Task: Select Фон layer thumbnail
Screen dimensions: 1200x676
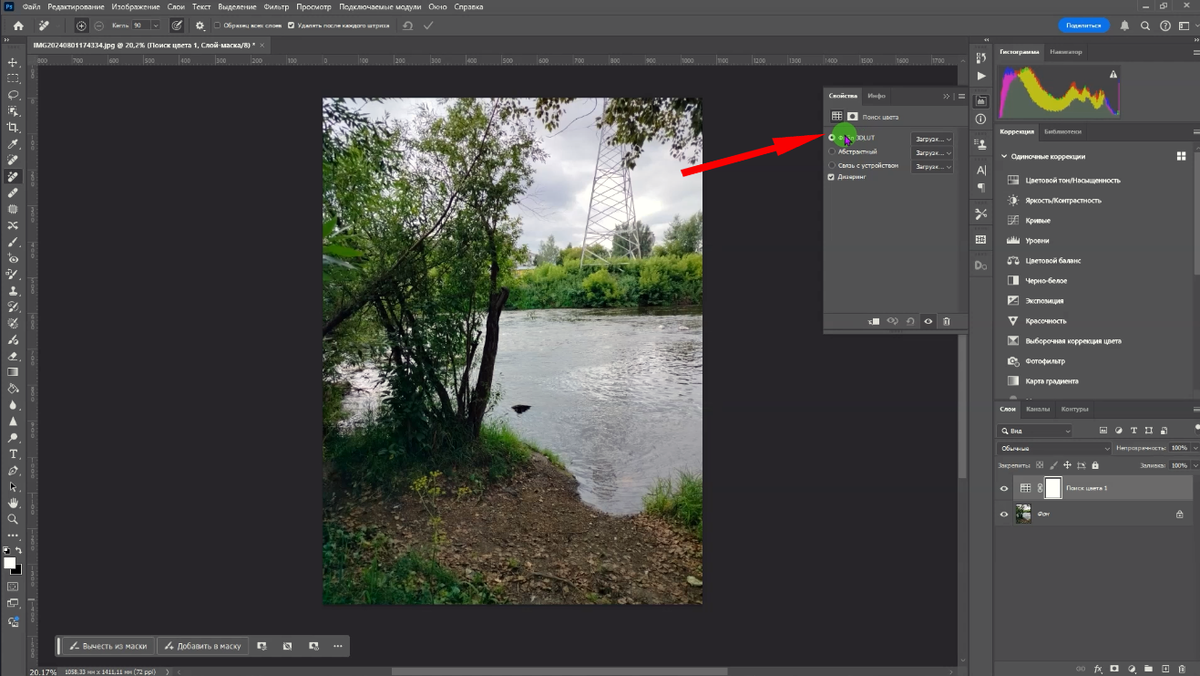Action: (x=1024, y=514)
